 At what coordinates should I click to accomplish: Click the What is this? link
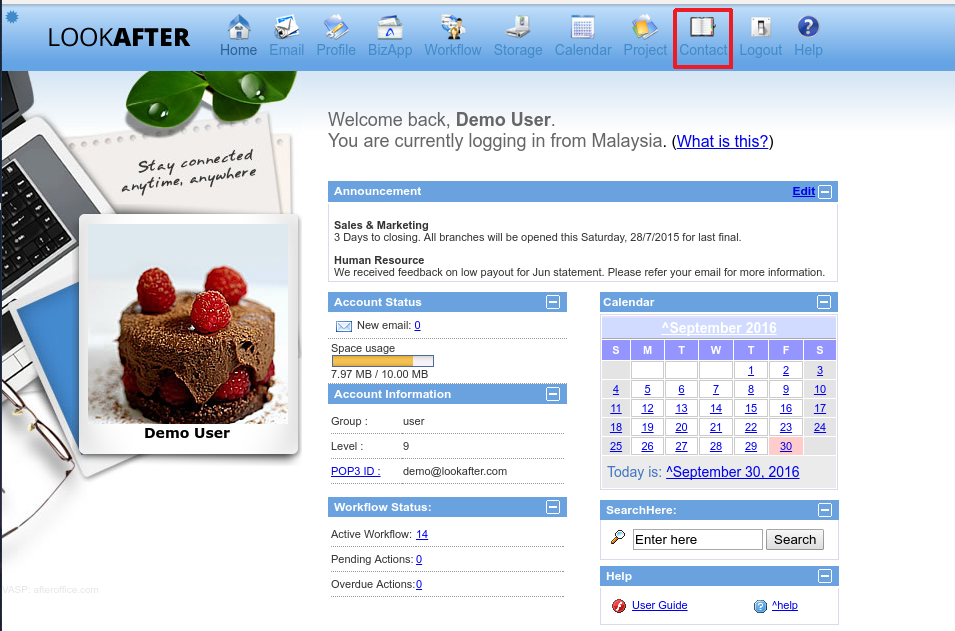pos(723,141)
